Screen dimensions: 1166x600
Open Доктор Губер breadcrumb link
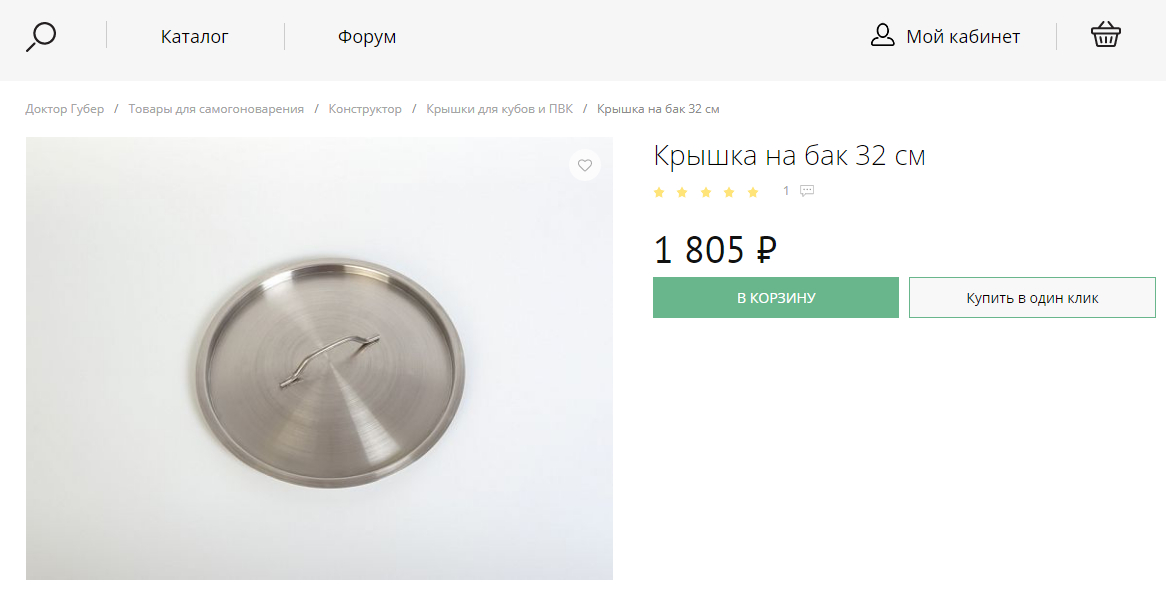click(x=65, y=109)
